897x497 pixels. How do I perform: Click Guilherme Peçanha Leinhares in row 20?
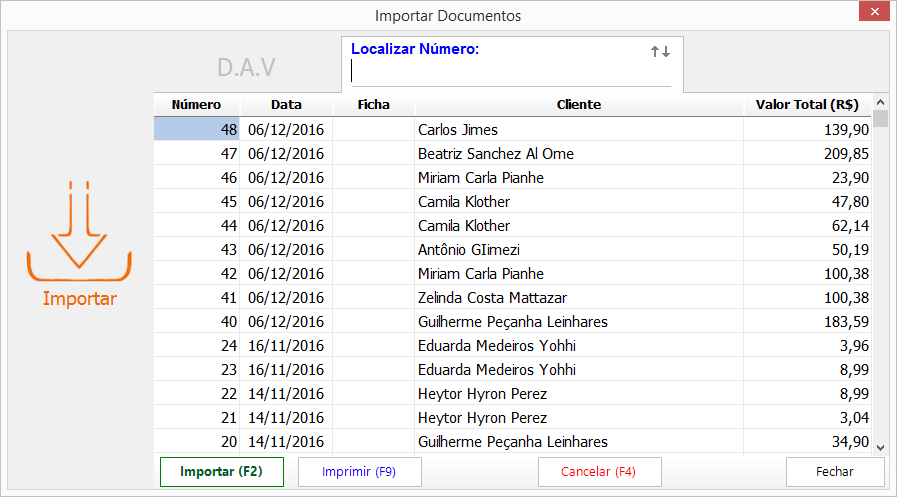[x=513, y=442]
